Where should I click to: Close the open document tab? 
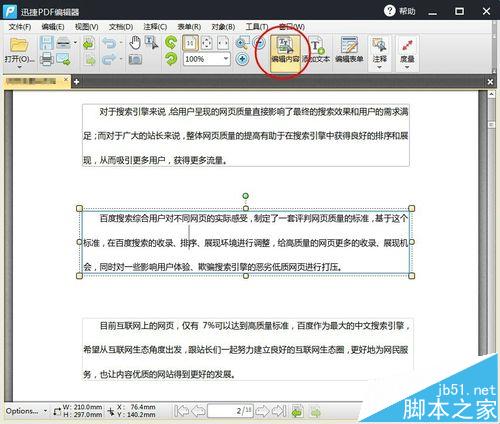click(x=66, y=80)
